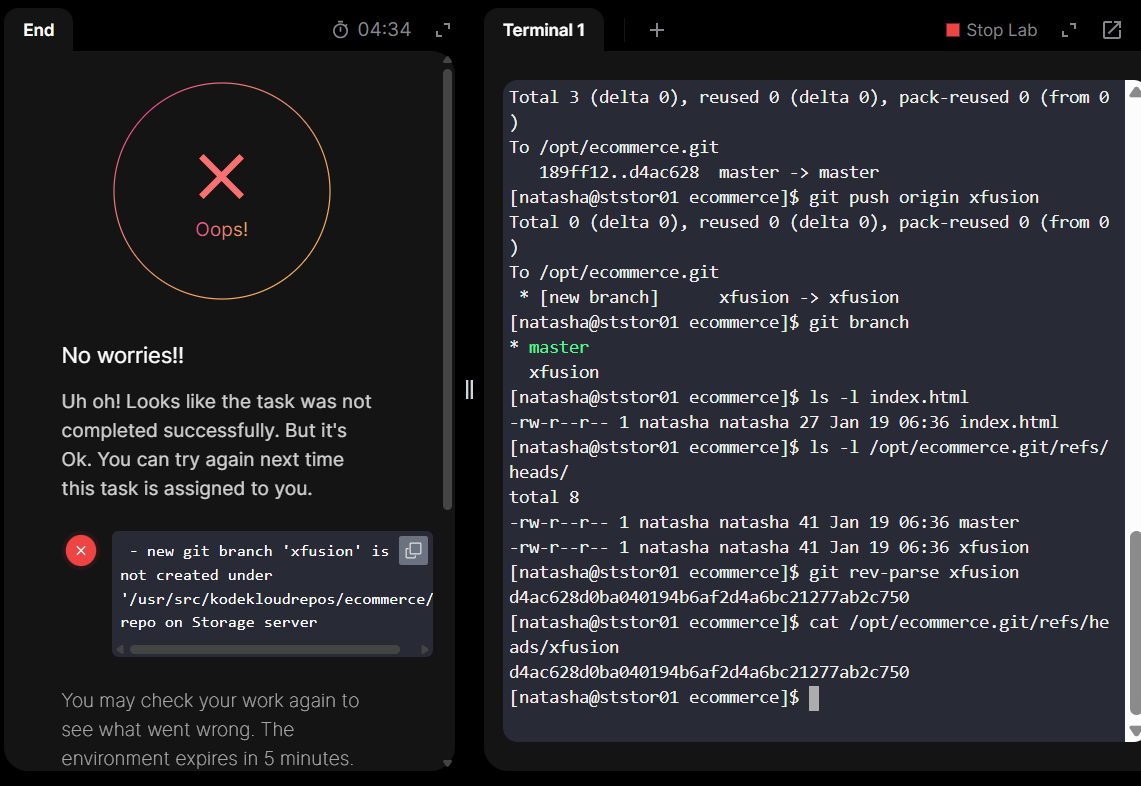The width and height of the screenshot is (1141, 786).
Task: Click the left panel vertical scrollbar
Action: 447,288
